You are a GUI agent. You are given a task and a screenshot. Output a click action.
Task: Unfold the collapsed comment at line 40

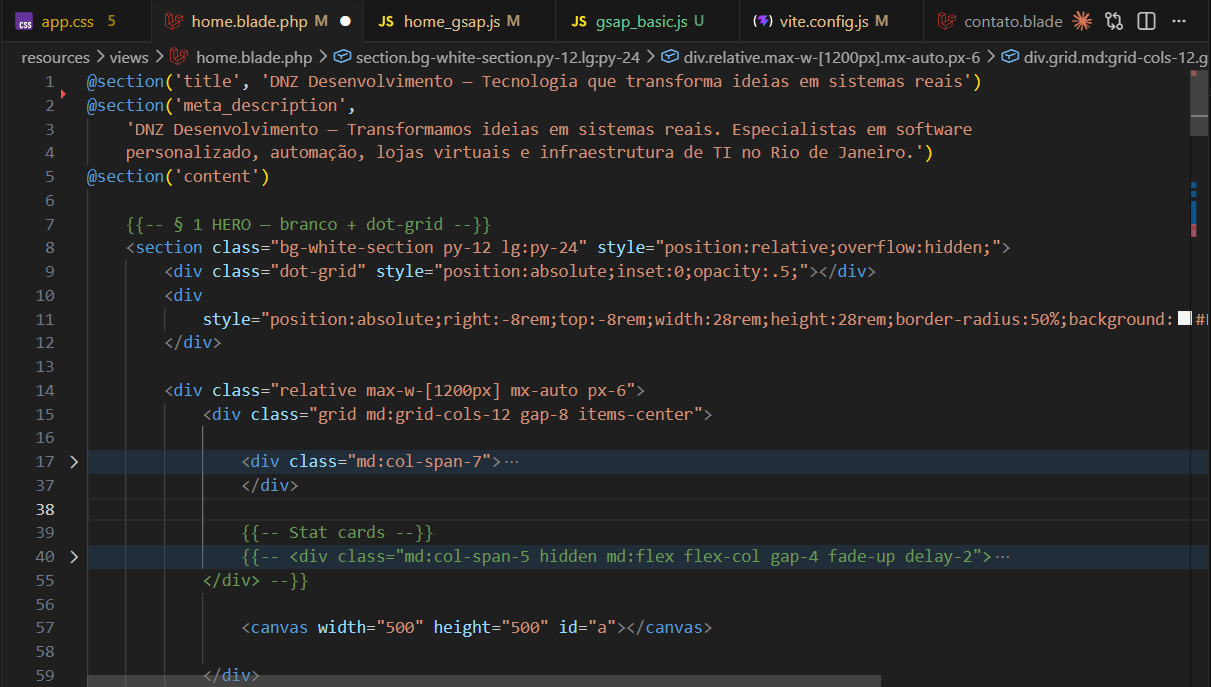click(73, 557)
